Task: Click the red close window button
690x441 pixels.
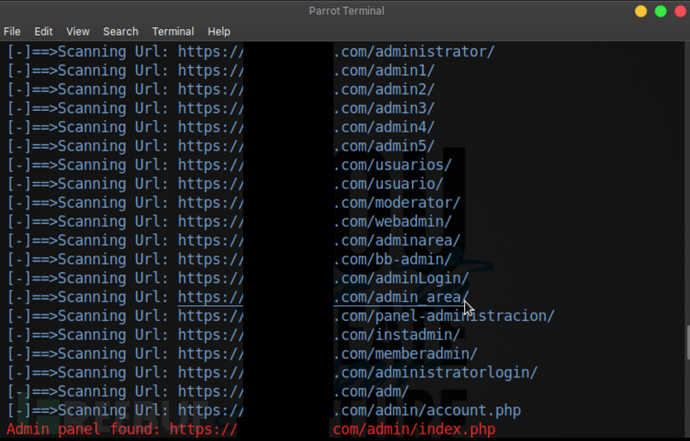Action: coord(680,11)
